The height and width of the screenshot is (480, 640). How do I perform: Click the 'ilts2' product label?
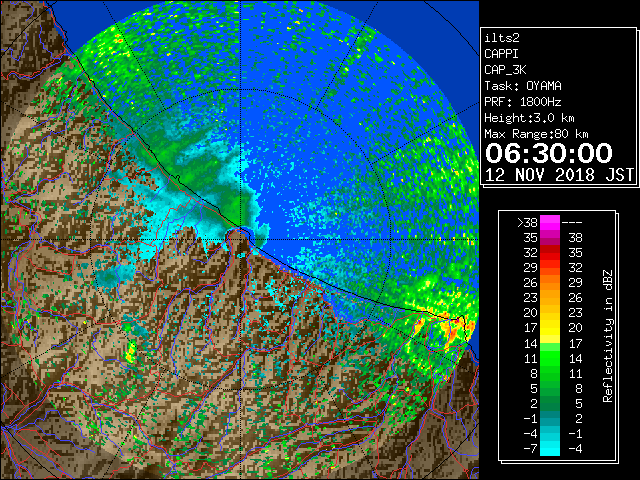pyautogui.click(x=502, y=38)
